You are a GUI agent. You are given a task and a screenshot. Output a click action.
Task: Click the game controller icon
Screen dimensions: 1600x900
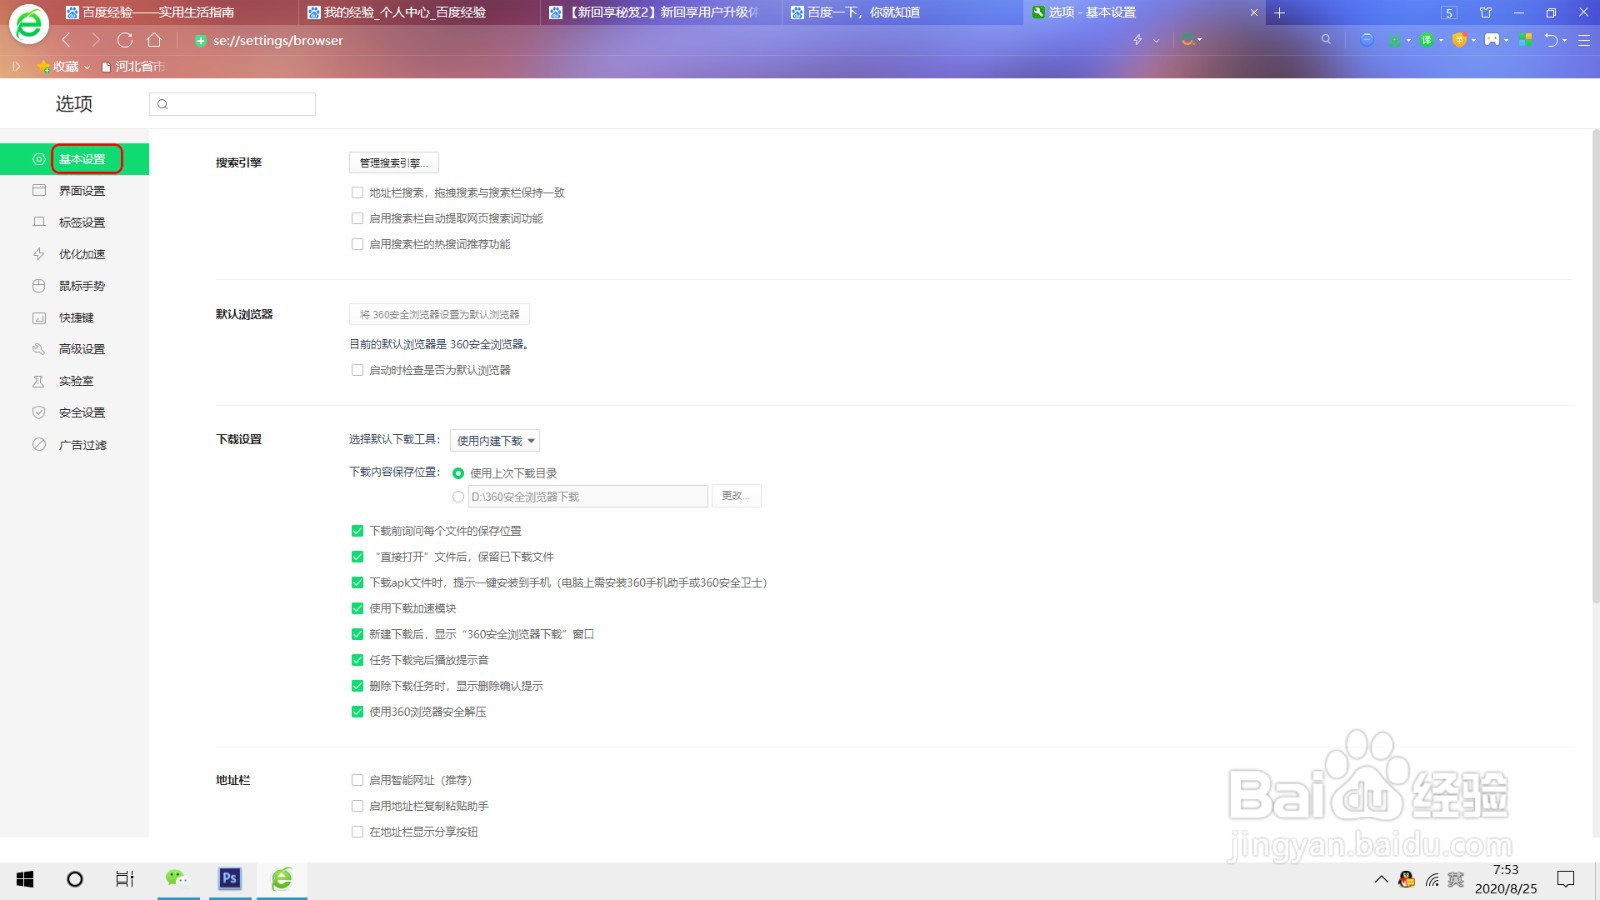(x=1492, y=40)
